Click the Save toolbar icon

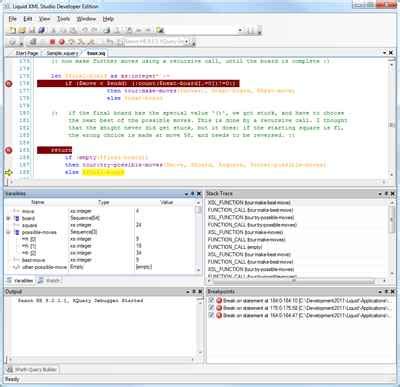(32, 30)
